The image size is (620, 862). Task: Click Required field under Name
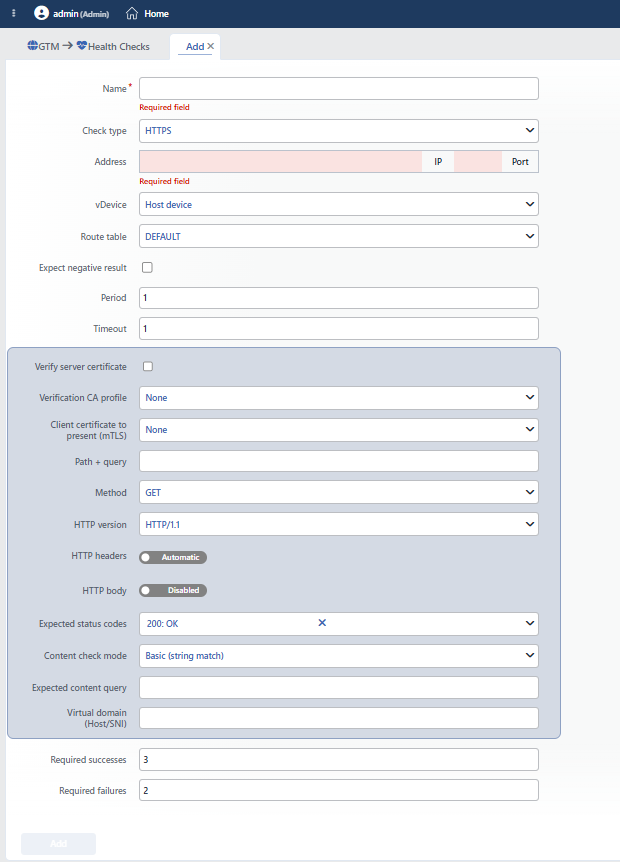point(164,107)
